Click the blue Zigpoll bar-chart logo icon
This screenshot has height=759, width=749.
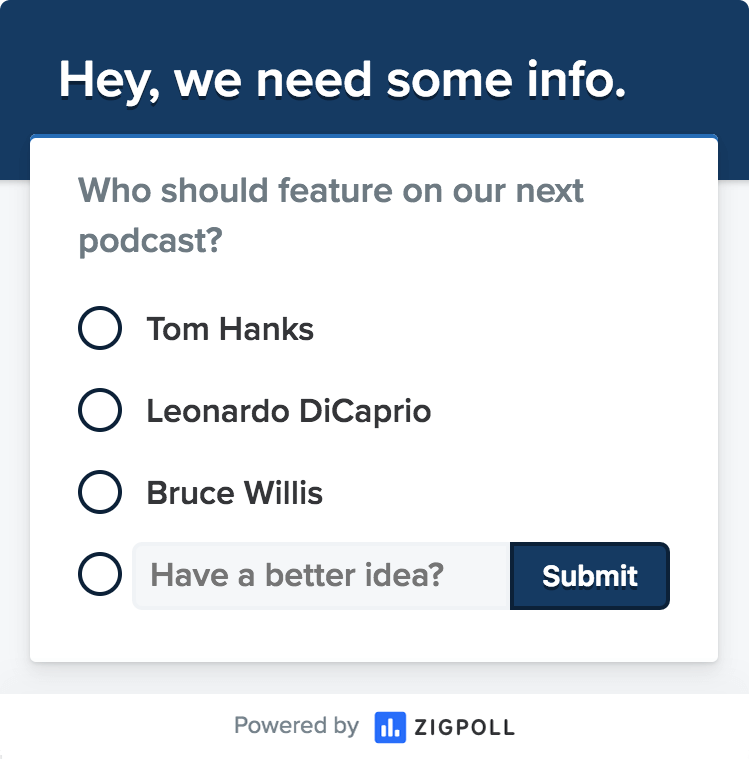(x=390, y=727)
